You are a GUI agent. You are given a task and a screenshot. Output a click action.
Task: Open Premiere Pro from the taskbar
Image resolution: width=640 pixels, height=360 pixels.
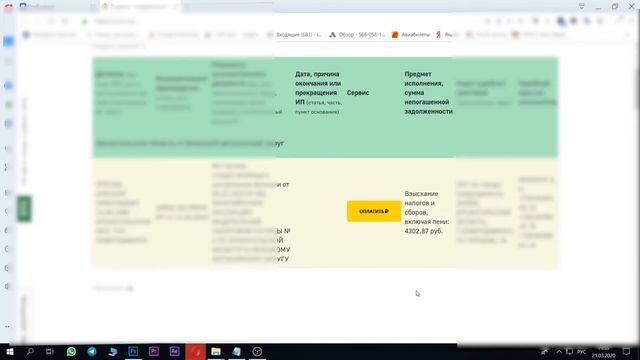pos(154,351)
